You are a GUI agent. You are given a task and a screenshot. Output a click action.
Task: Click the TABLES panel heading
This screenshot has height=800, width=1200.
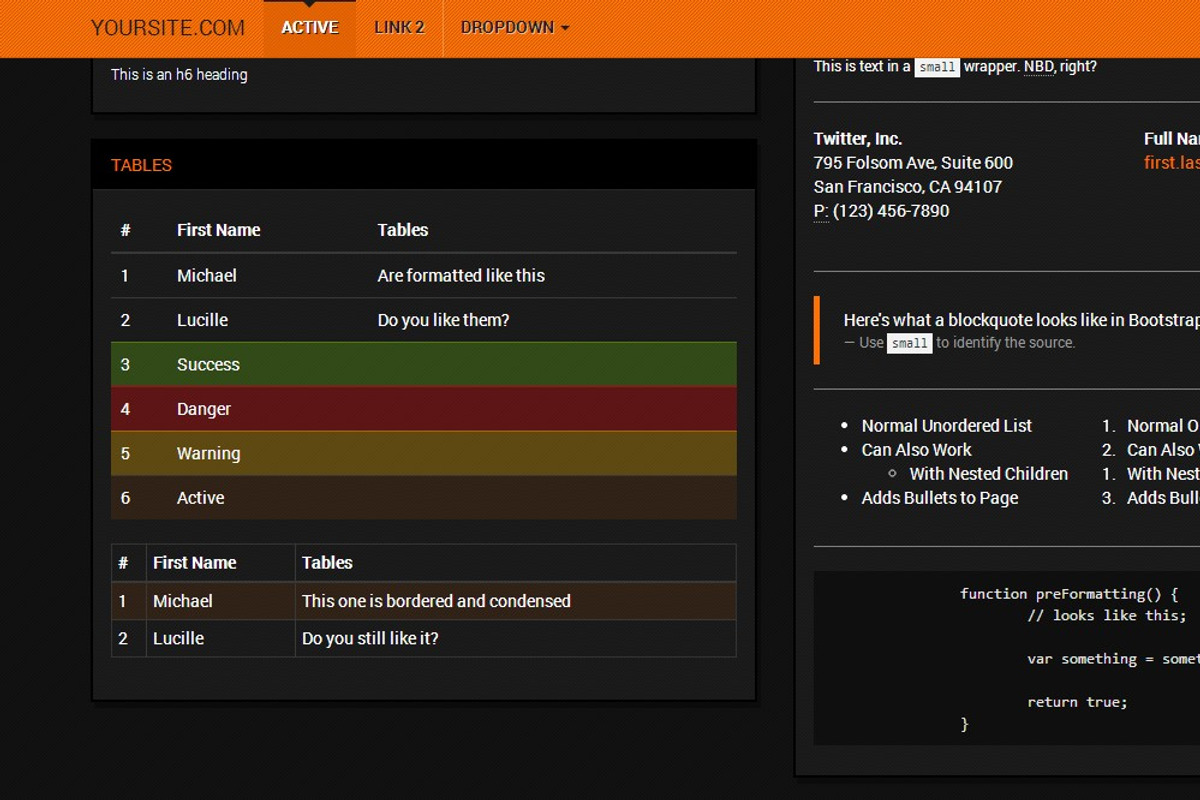click(141, 165)
